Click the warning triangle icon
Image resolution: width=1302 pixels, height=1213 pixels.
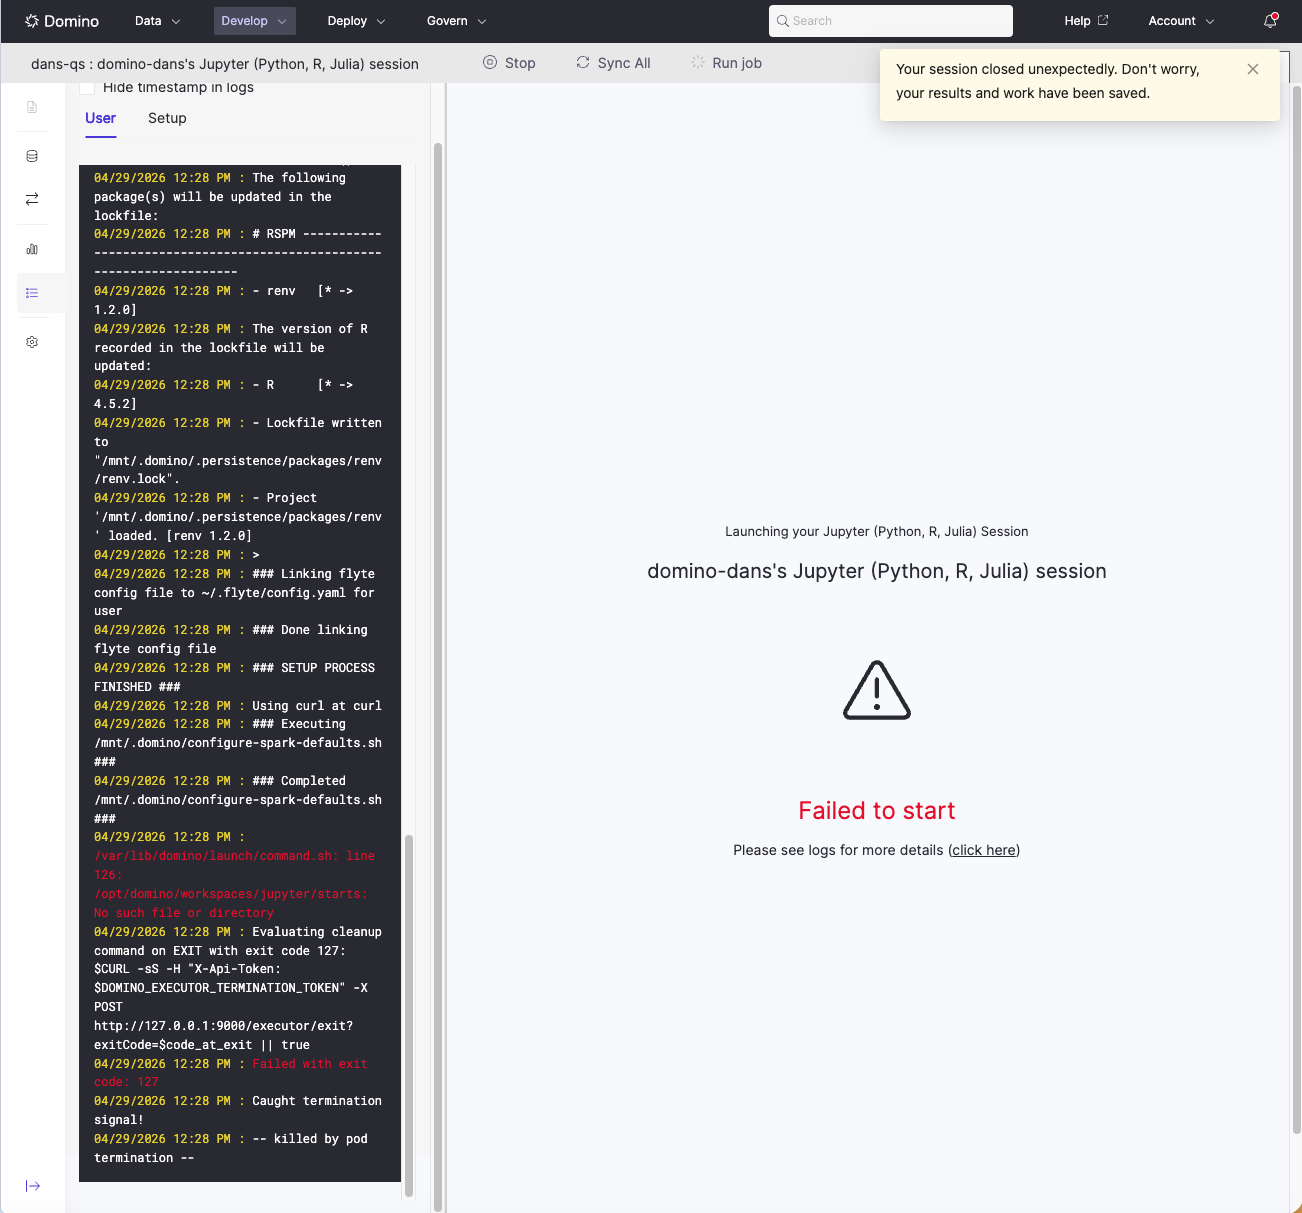[x=877, y=690]
